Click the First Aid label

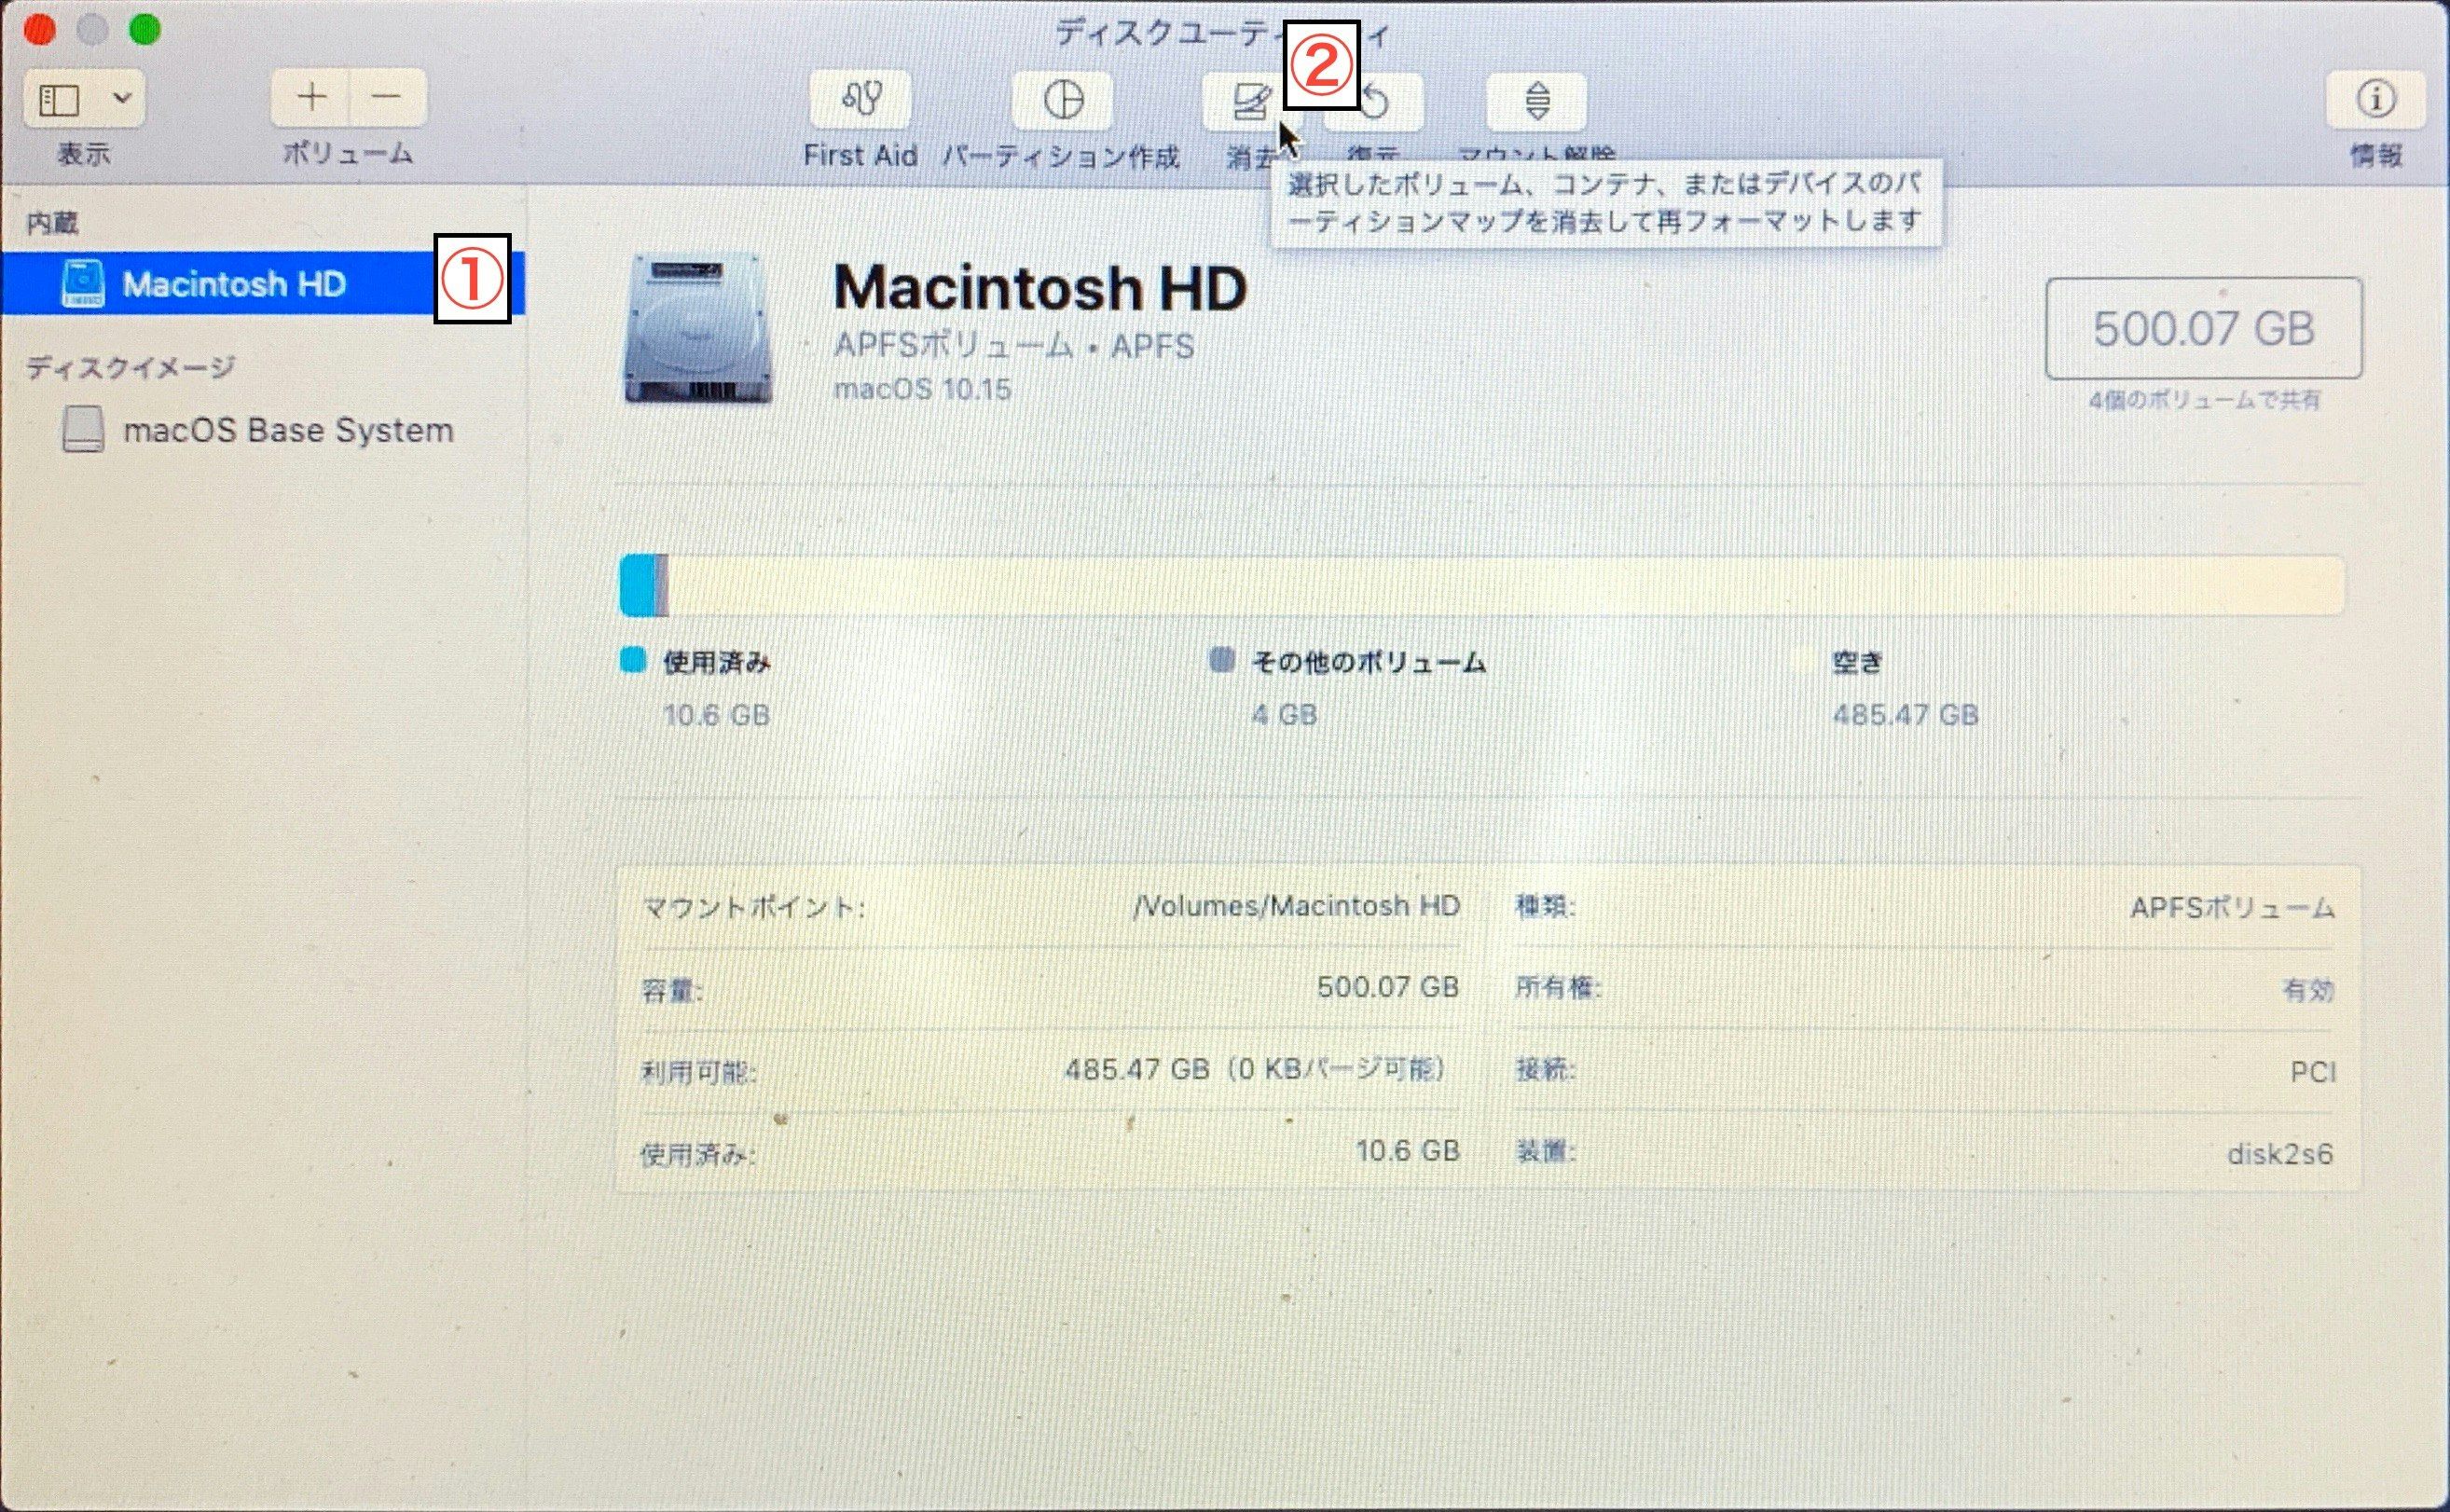pos(861,156)
